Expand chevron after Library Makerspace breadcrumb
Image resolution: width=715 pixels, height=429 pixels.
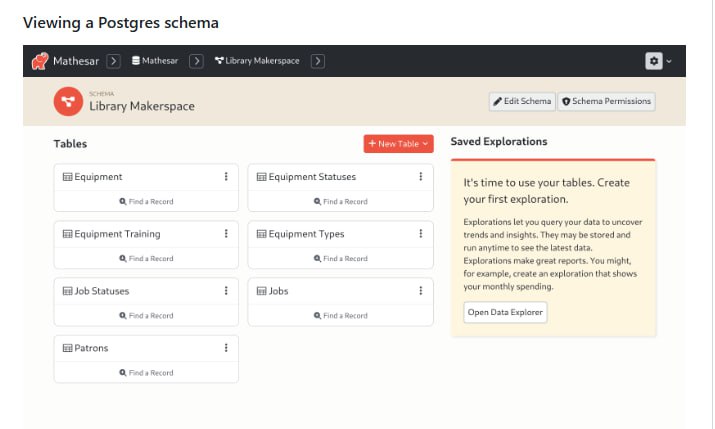click(x=318, y=61)
